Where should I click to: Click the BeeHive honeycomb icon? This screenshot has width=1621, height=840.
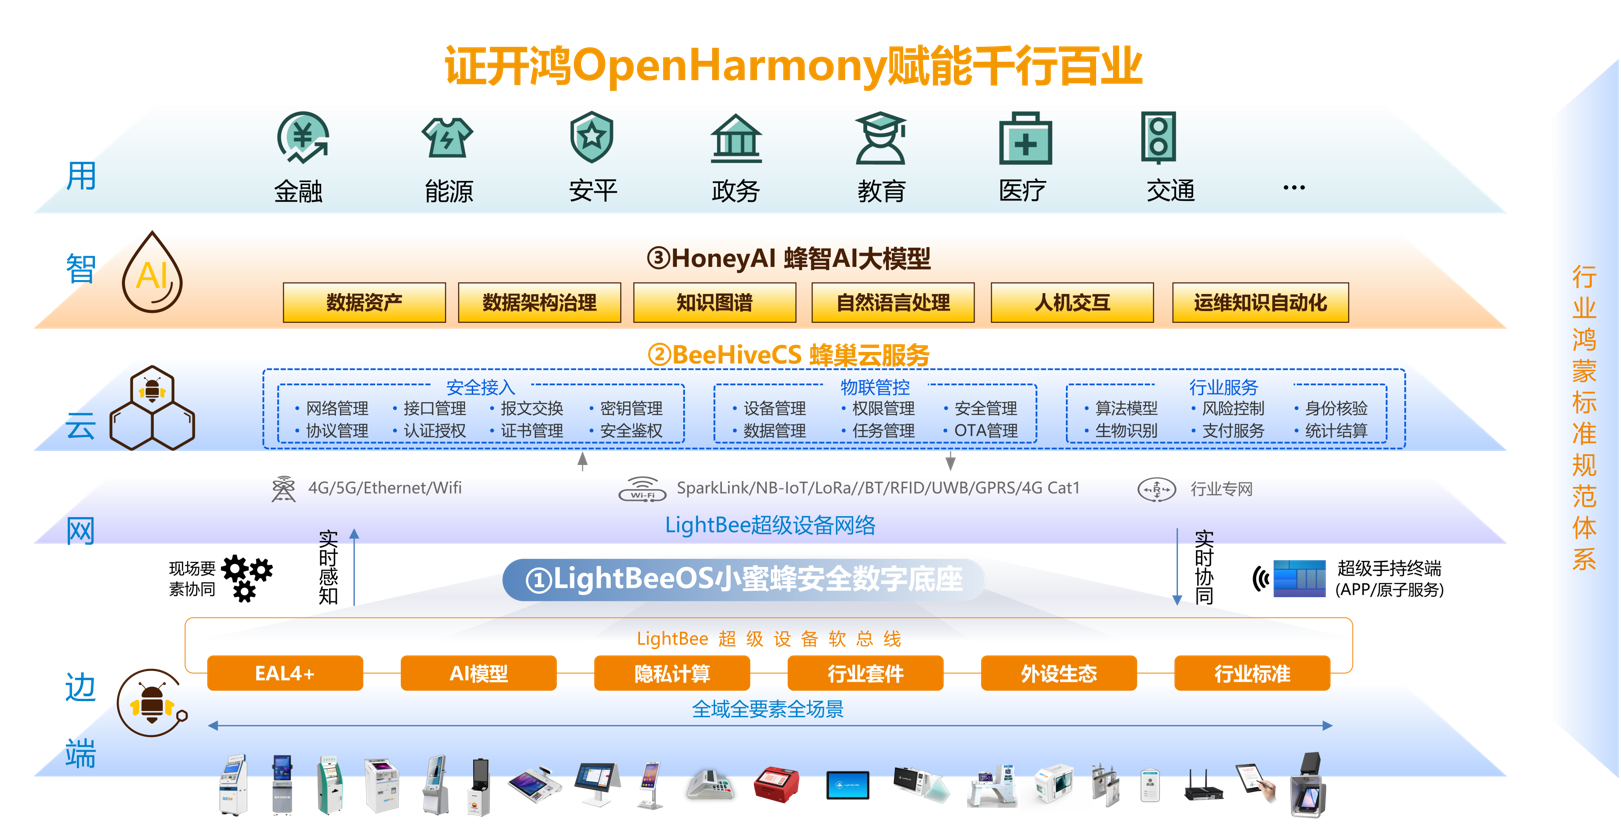coord(152,409)
